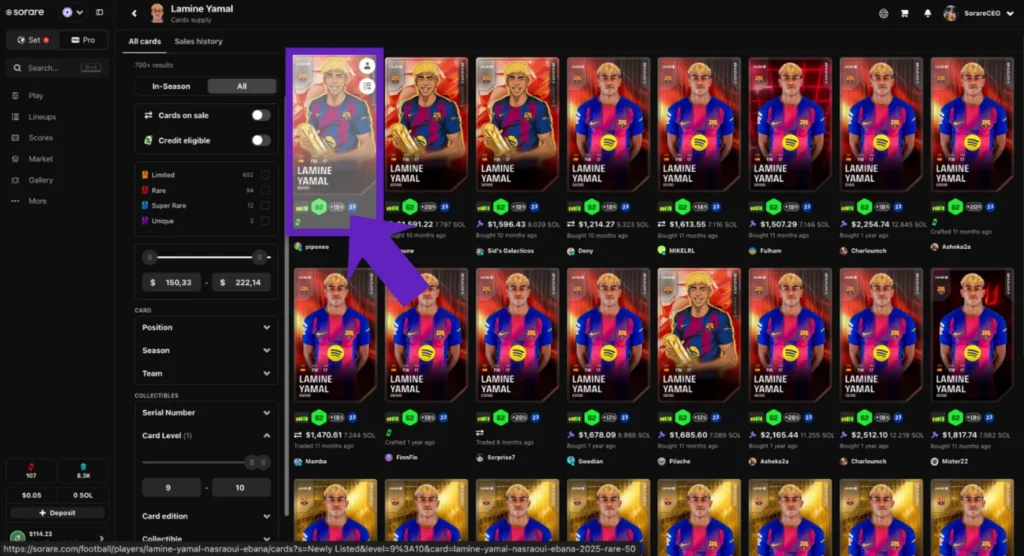Viewport: 1024px width, 556px height.
Task: Open Play in the sidebar
Action: (x=35, y=95)
